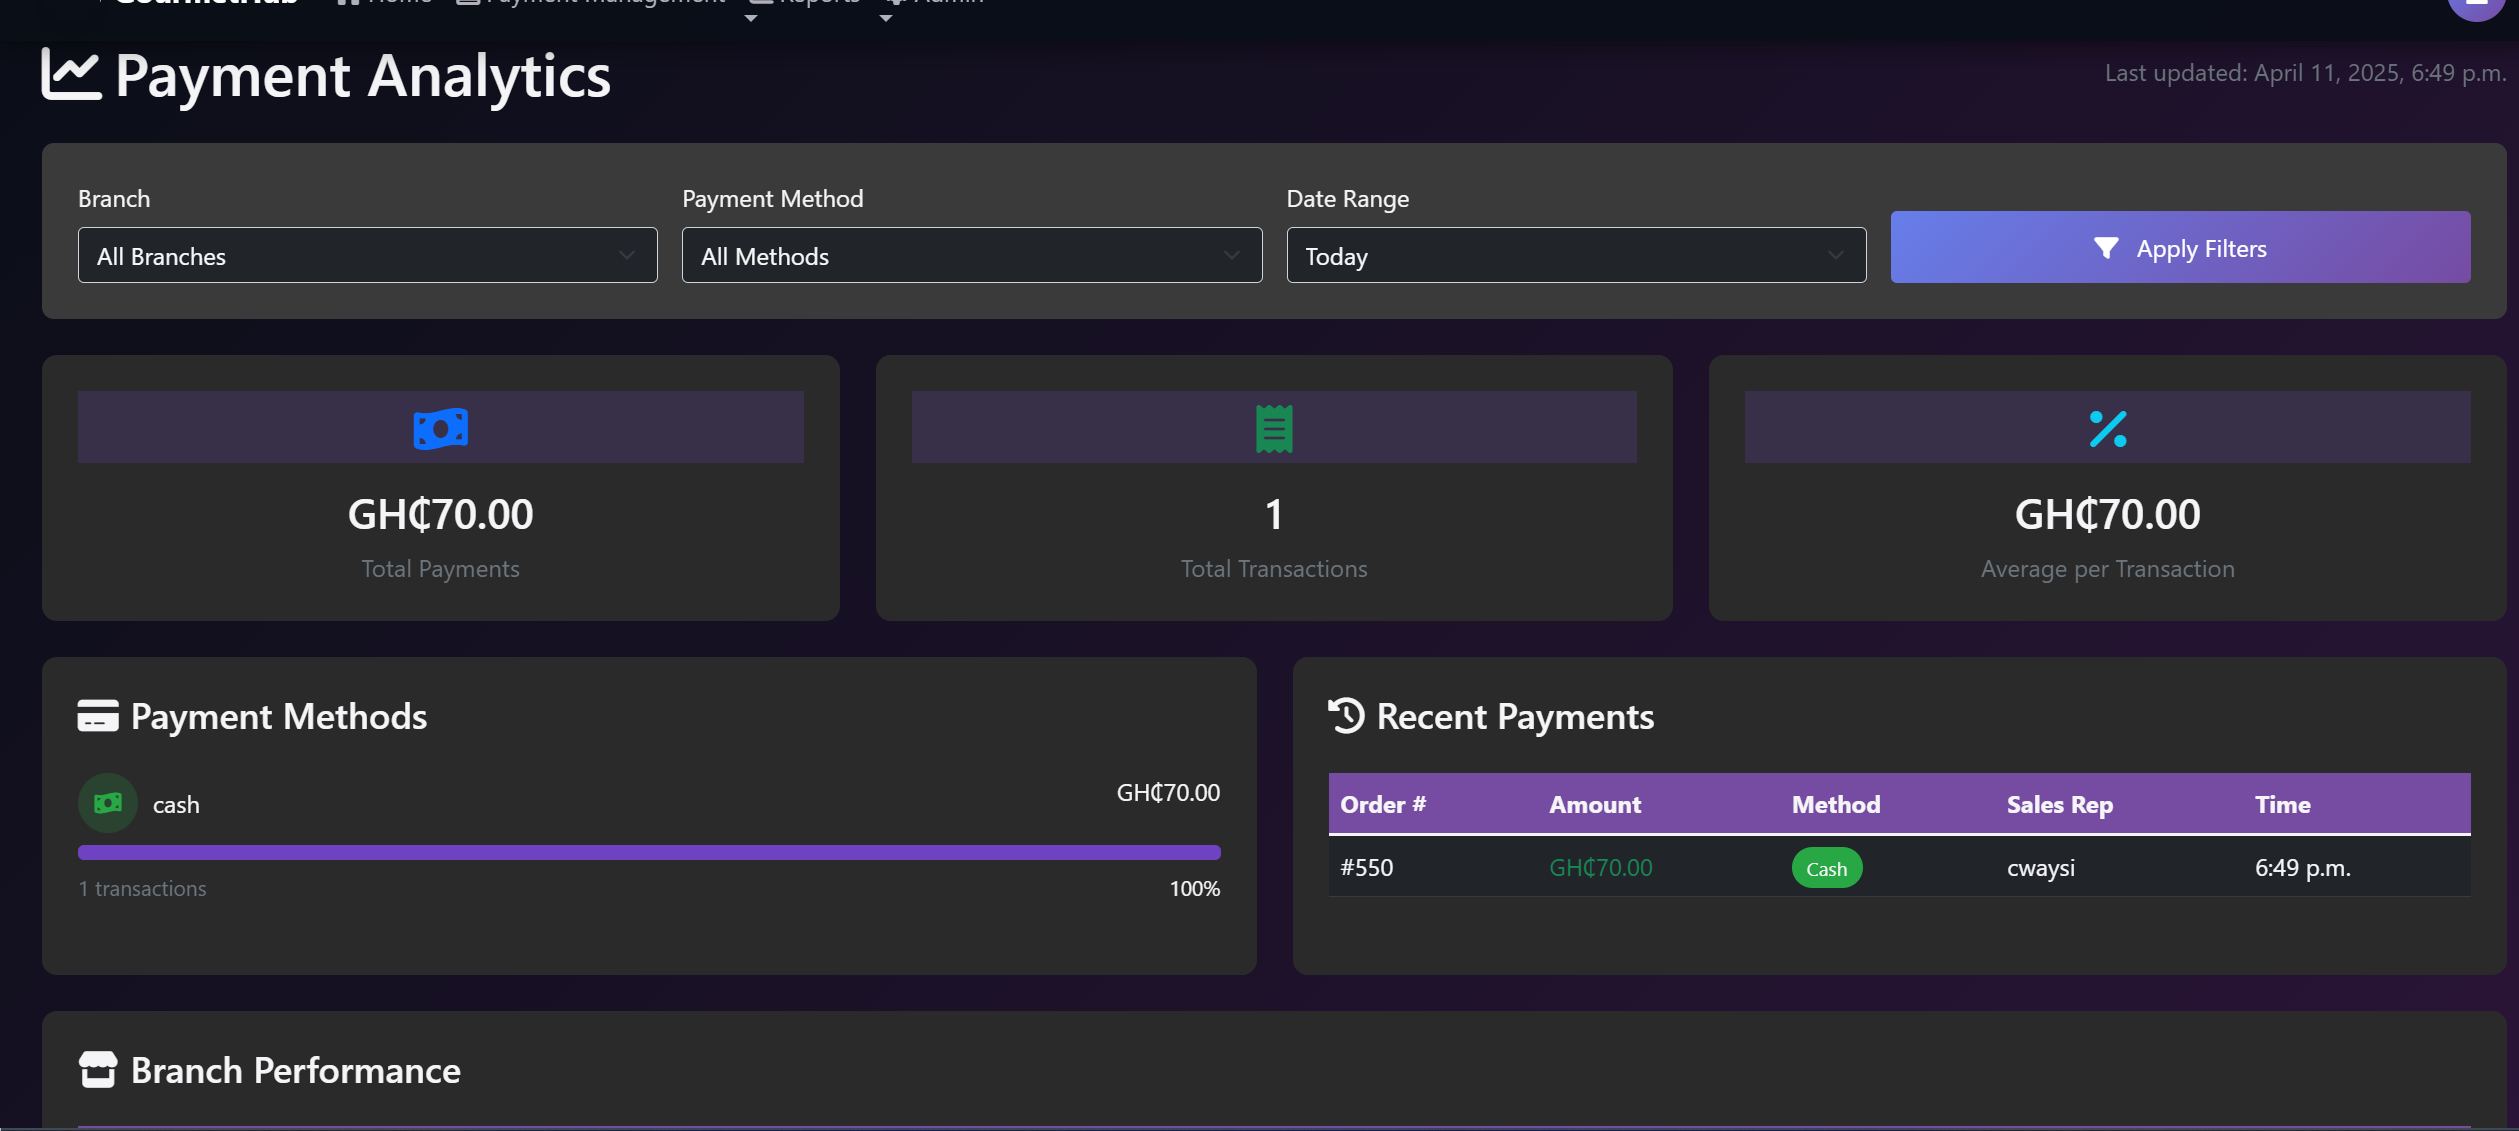2519x1131 pixels.
Task: Click the Apply Filters button
Action: (2179, 247)
